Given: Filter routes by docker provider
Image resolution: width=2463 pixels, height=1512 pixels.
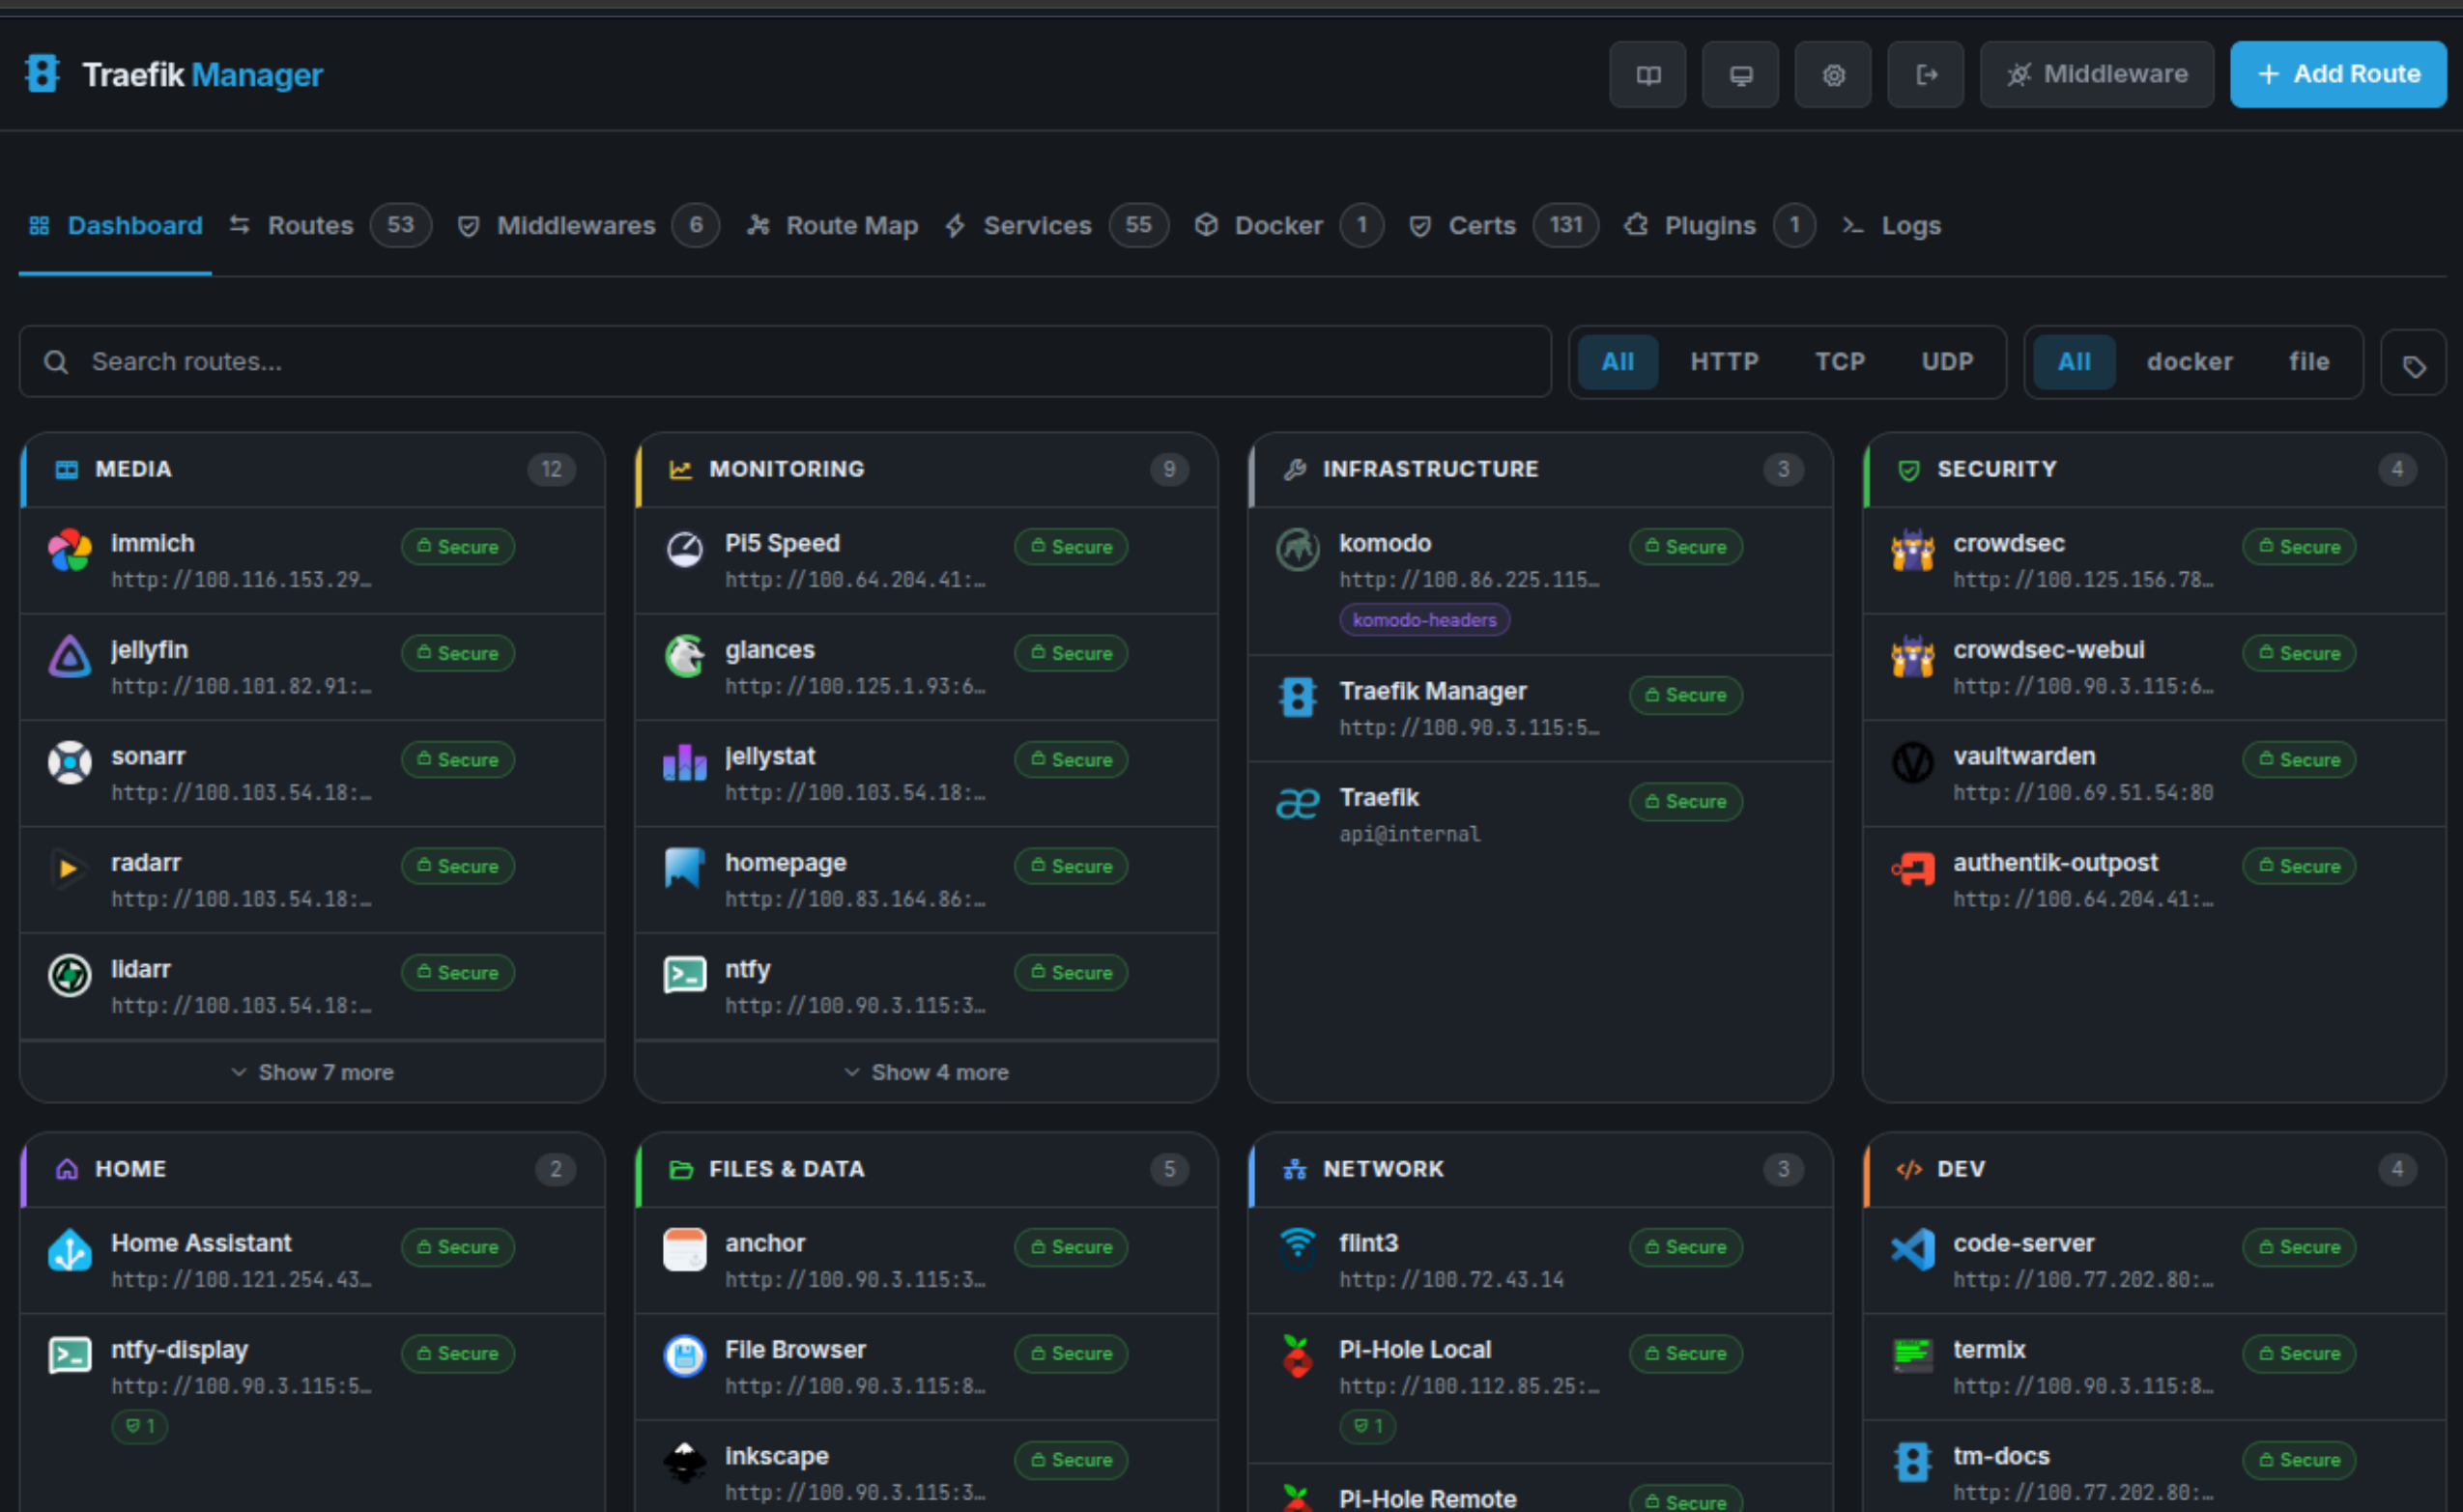Looking at the screenshot, I should tap(2188, 362).
